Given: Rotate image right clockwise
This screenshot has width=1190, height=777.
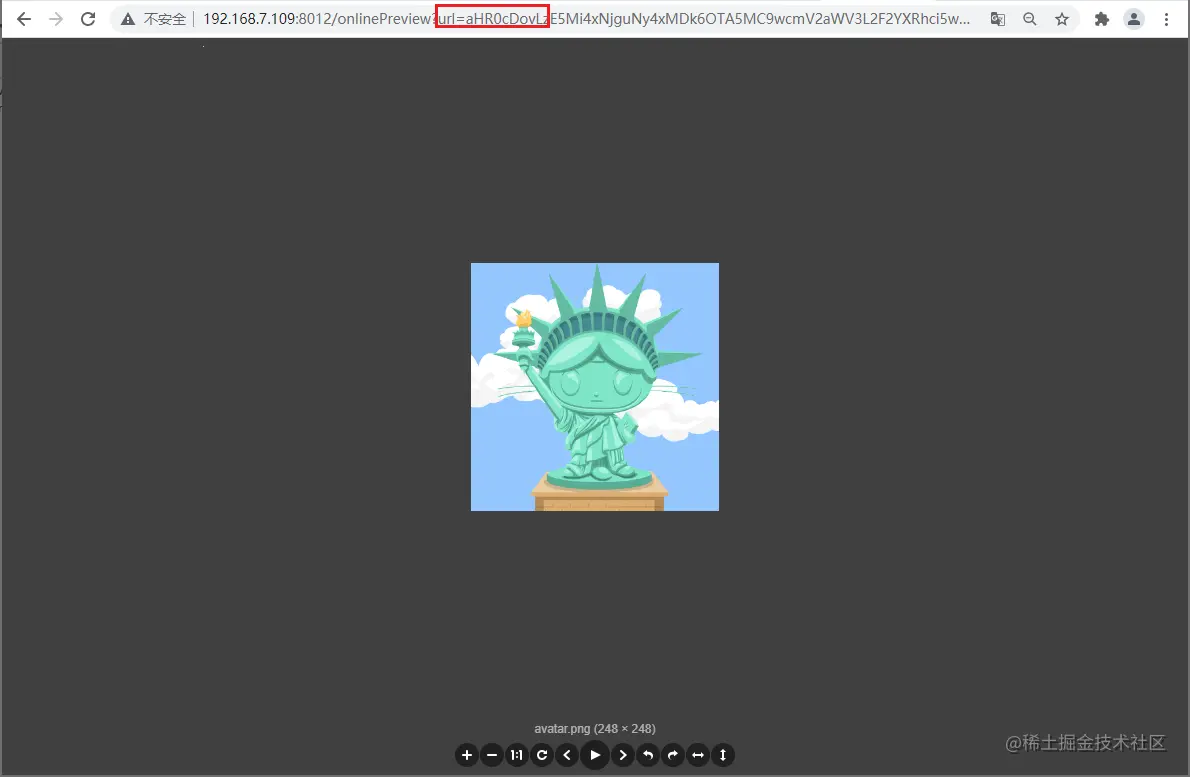Looking at the screenshot, I should 673,755.
